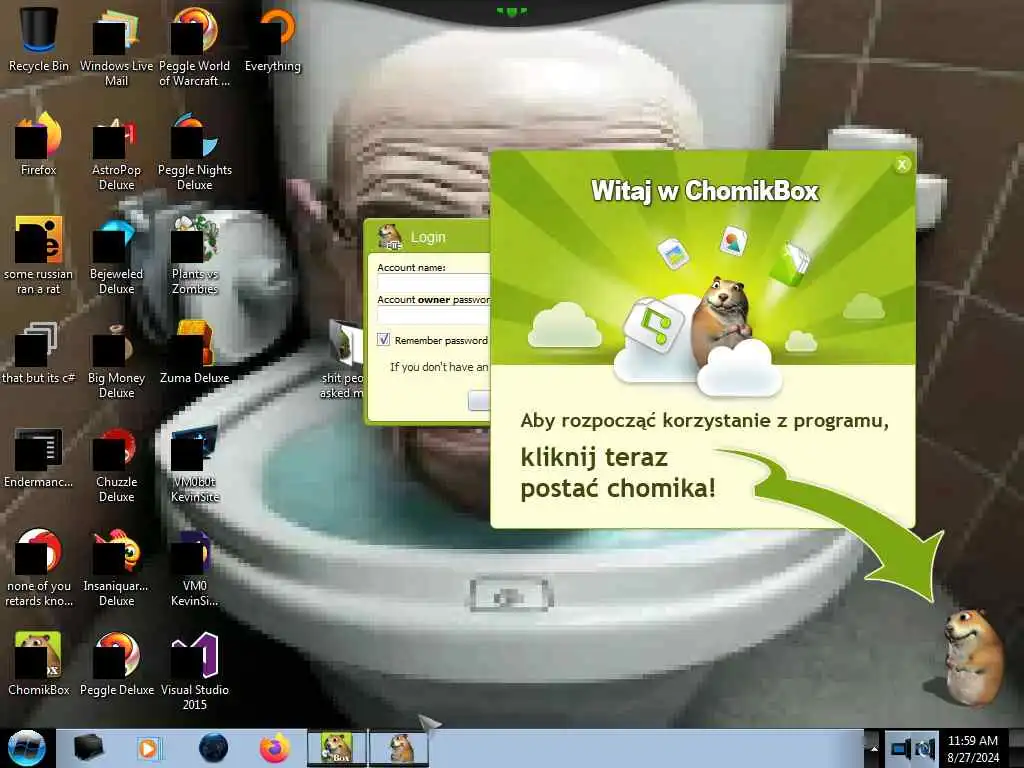The width and height of the screenshot is (1024, 768).
Task: Close the Witaj w ChomikBox popup
Action: (x=902, y=165)
